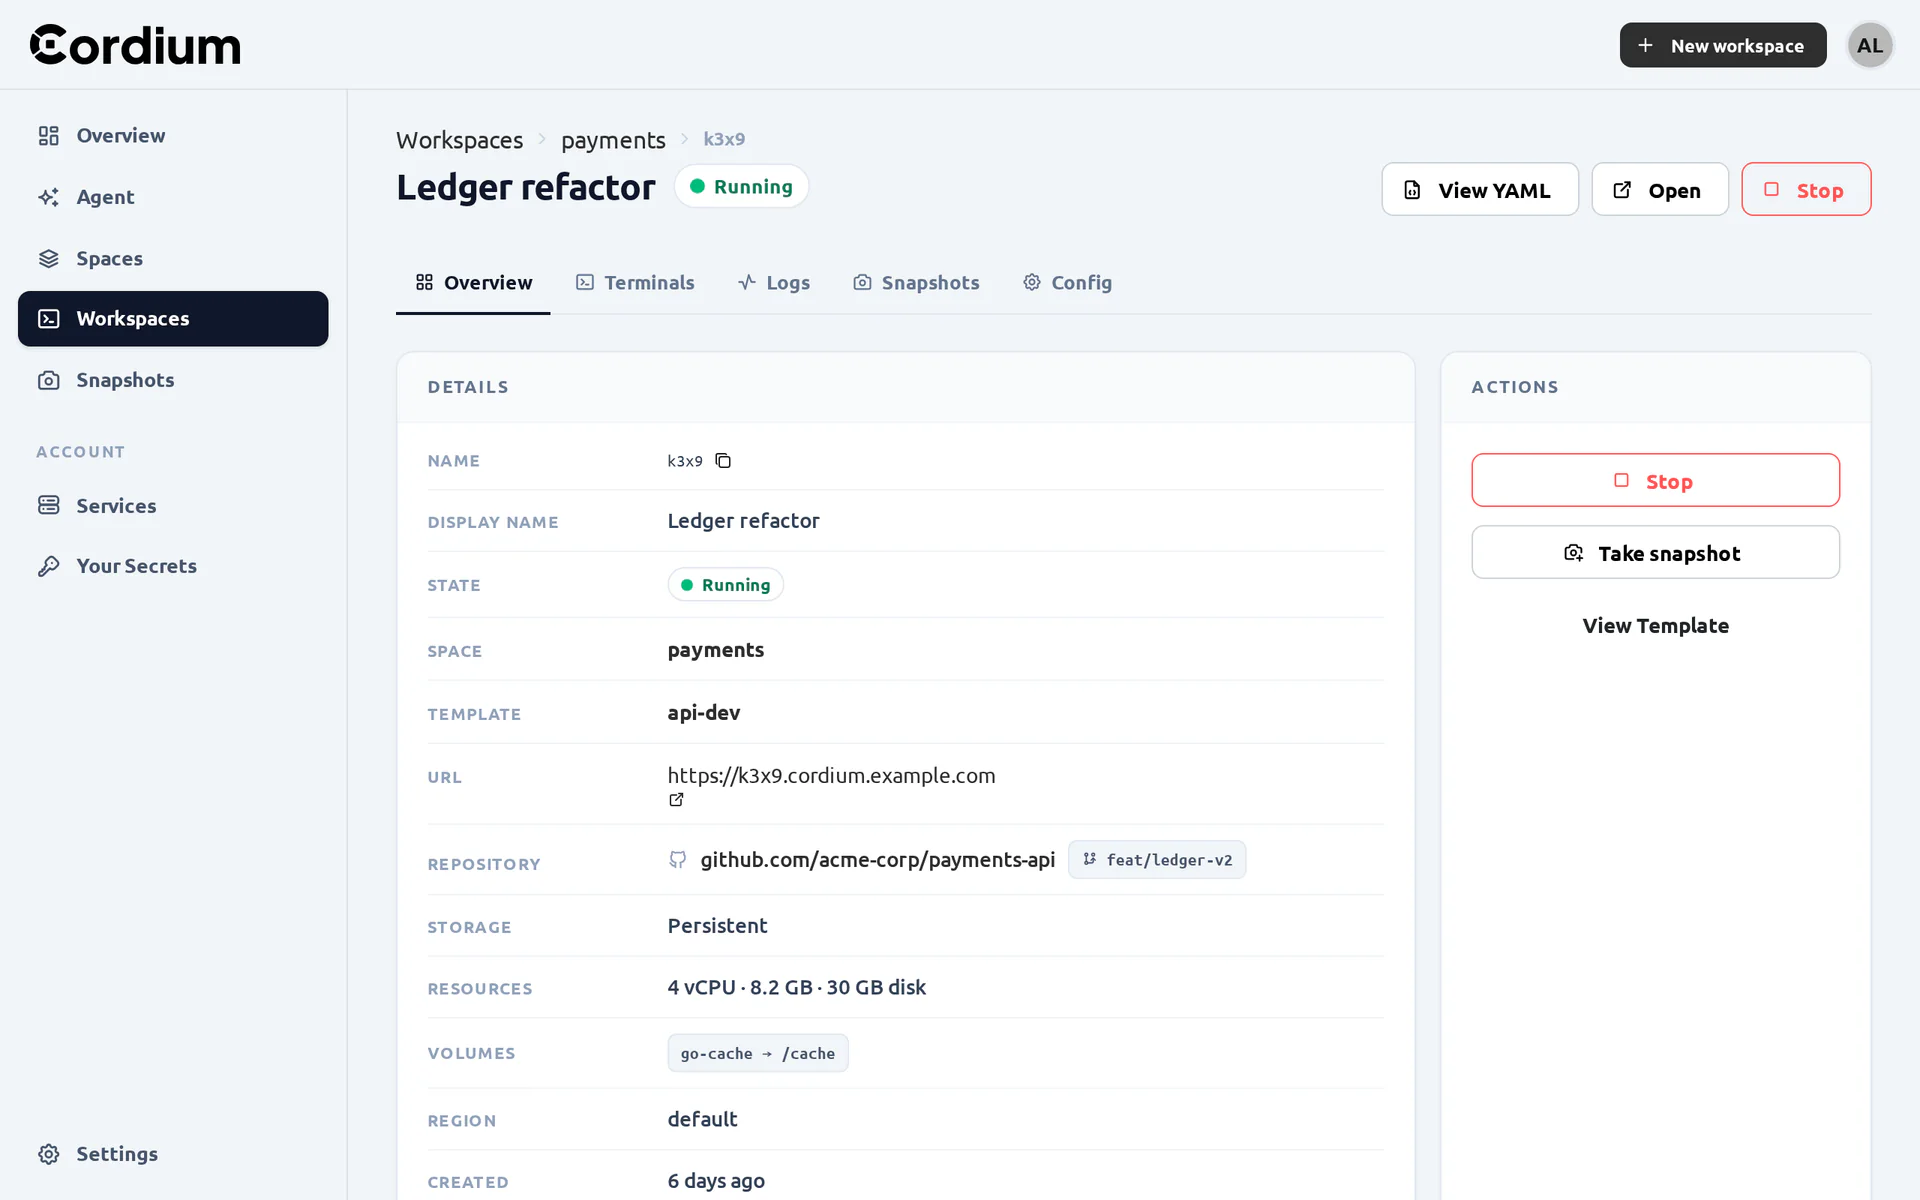Open workspace URL external link icon
The image size is (1920, 1200).
[x=676, y=800]
